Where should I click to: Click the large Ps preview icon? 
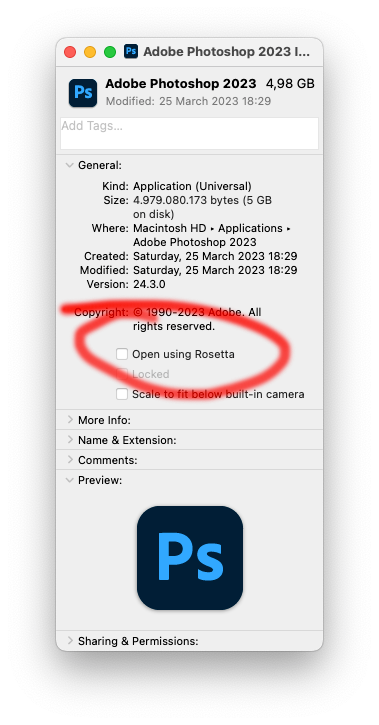[x=190, y=558]
